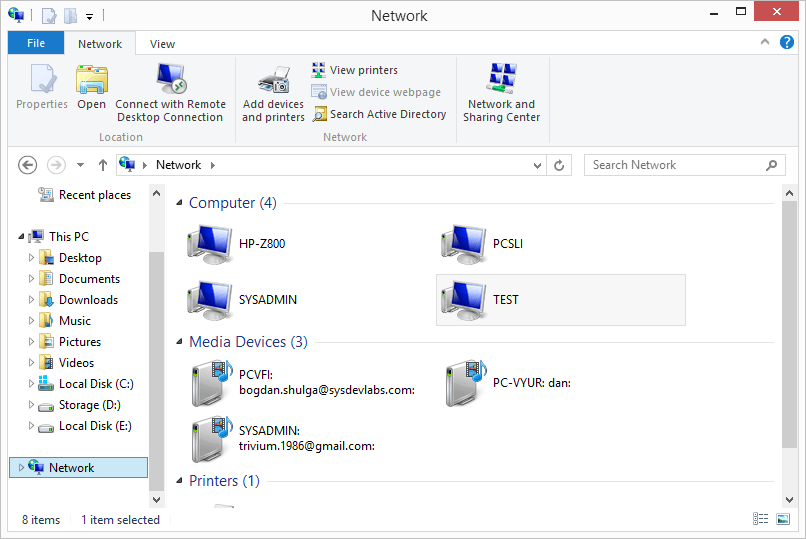Click the Refresh button in address bar

(560, 165)
